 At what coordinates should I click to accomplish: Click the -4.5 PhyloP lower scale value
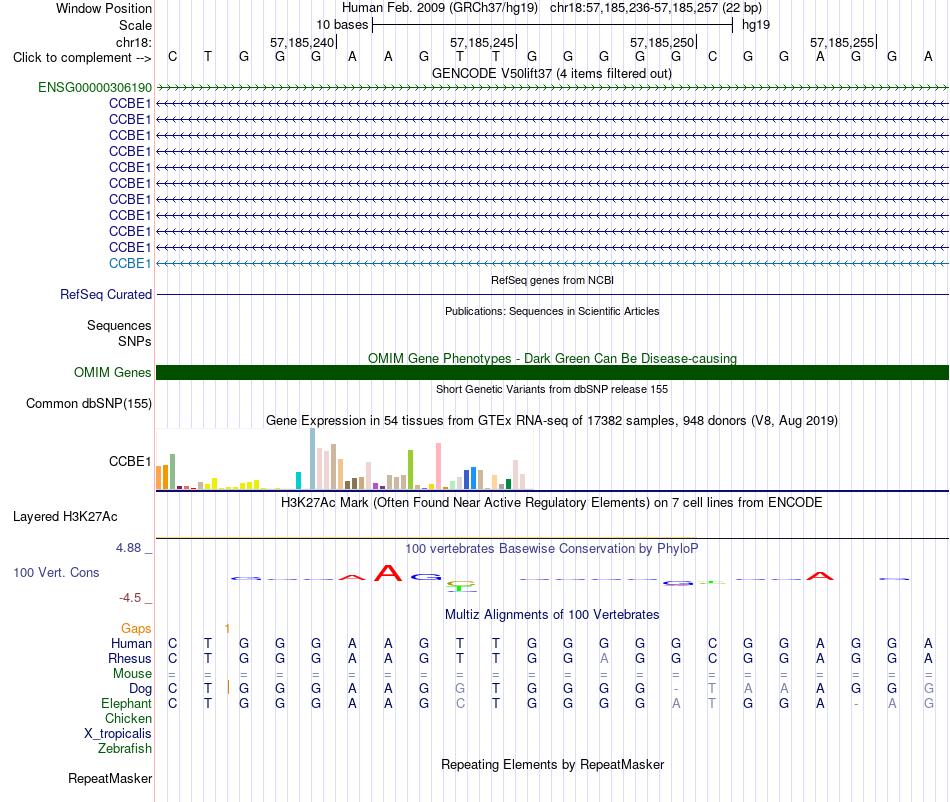point(130,598)
